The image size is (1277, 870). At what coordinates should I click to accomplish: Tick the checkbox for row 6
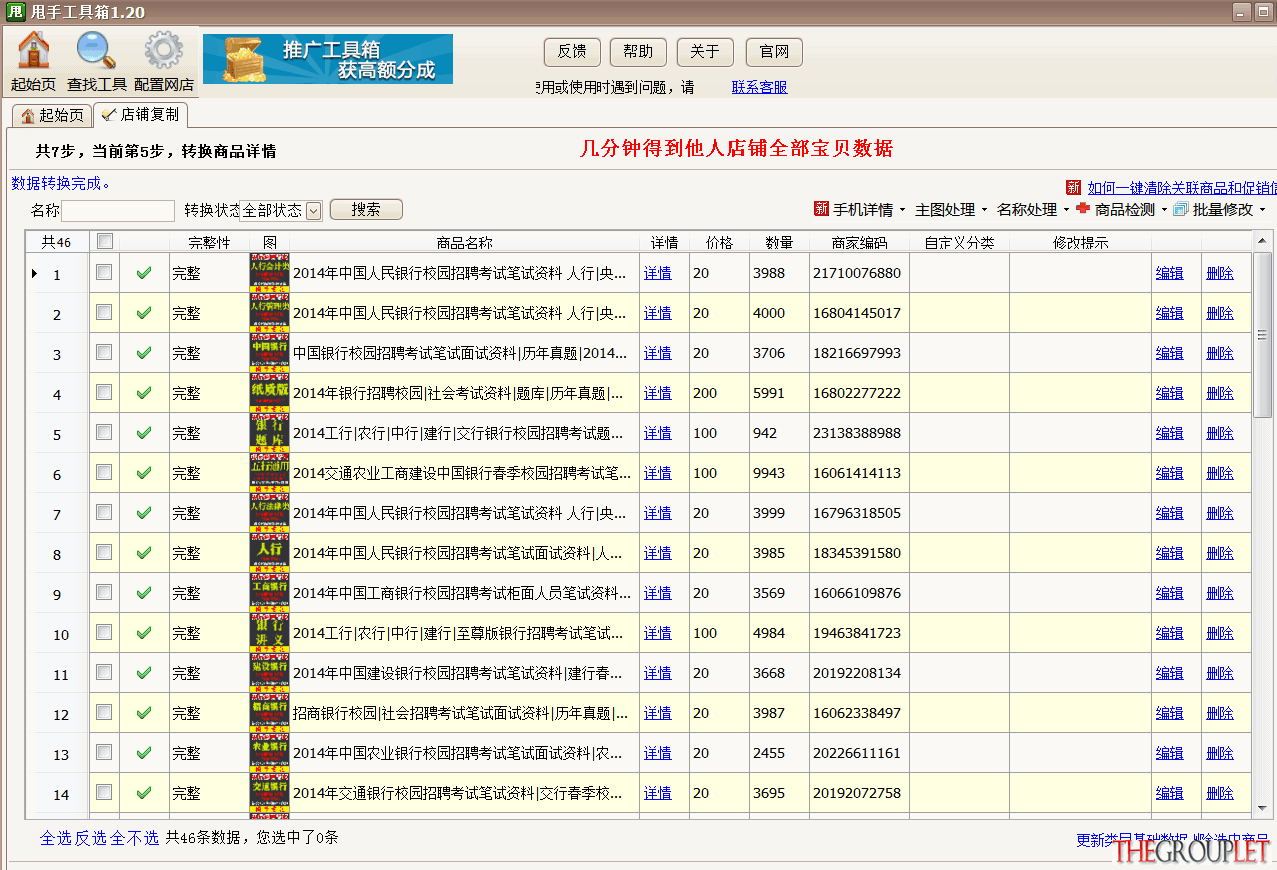104,472
